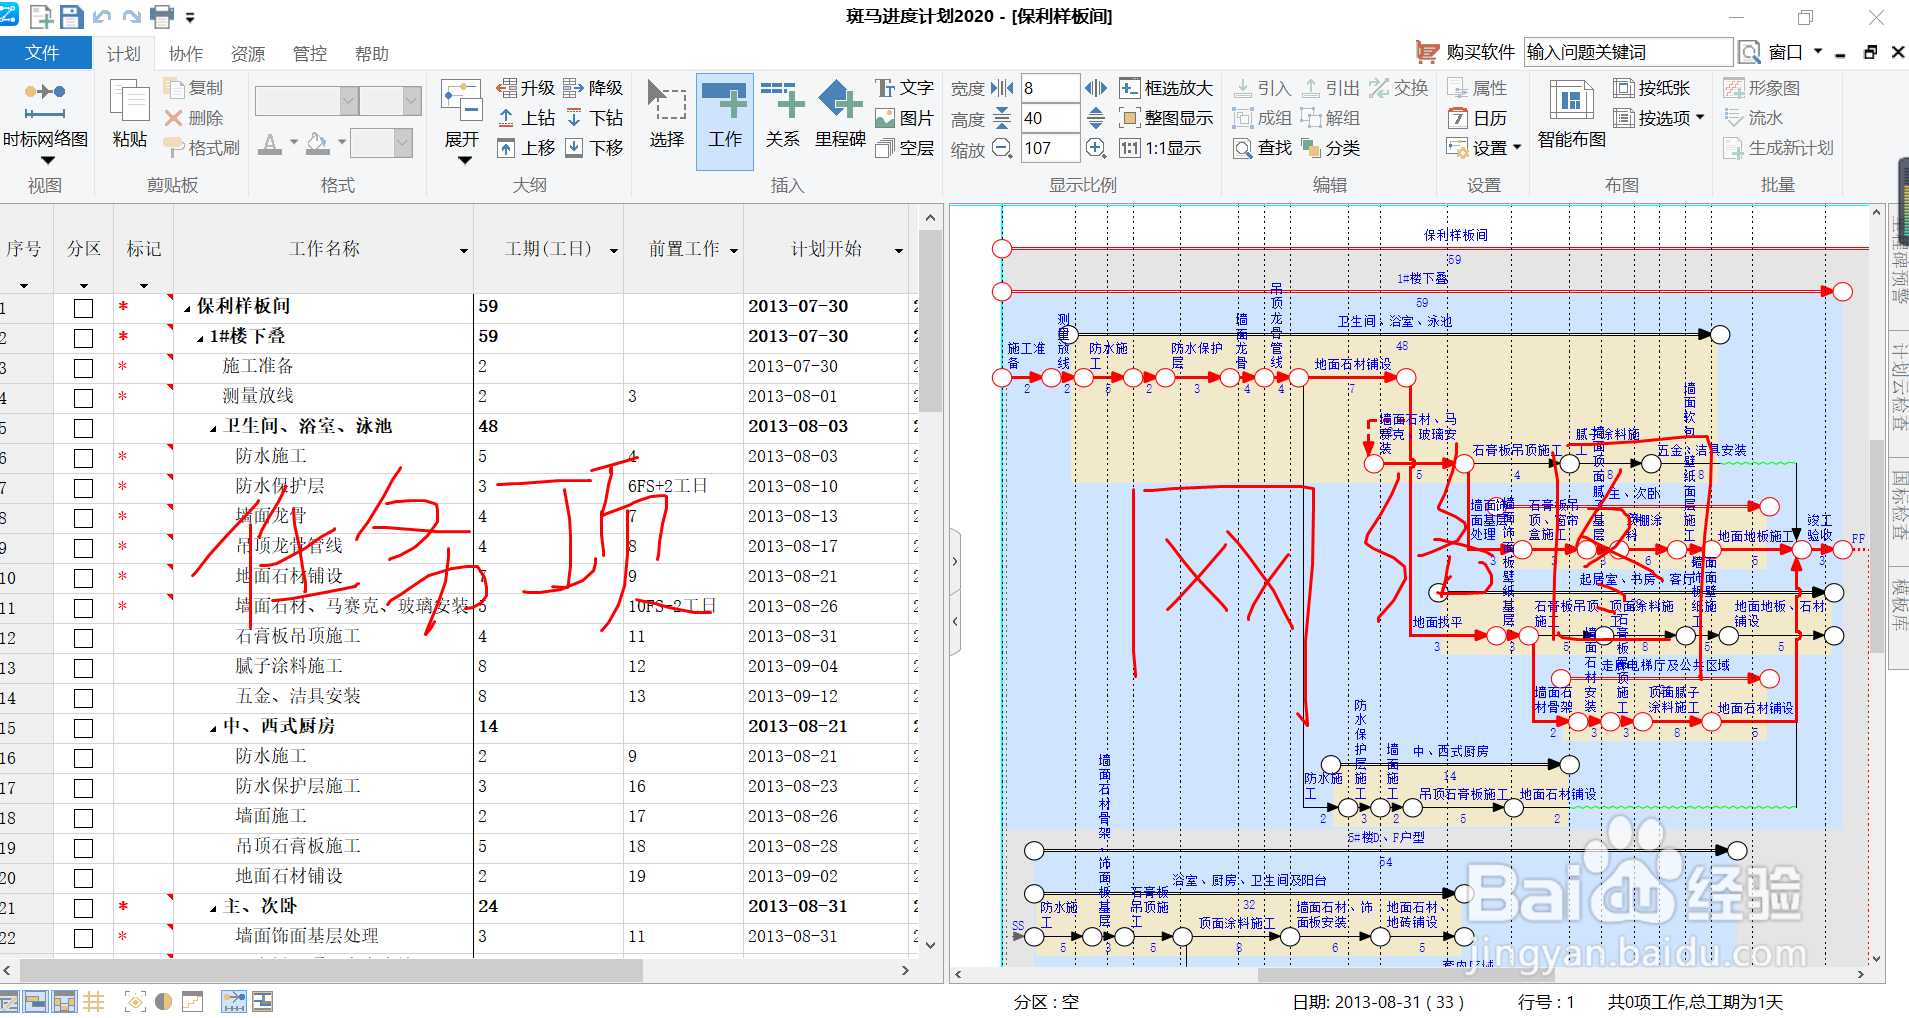The height and width of the screenshot is (1018, 1909).
Task: Open the 按选项 dropdown arrow
Action: pyautogui.click(x=1700, y=118)
